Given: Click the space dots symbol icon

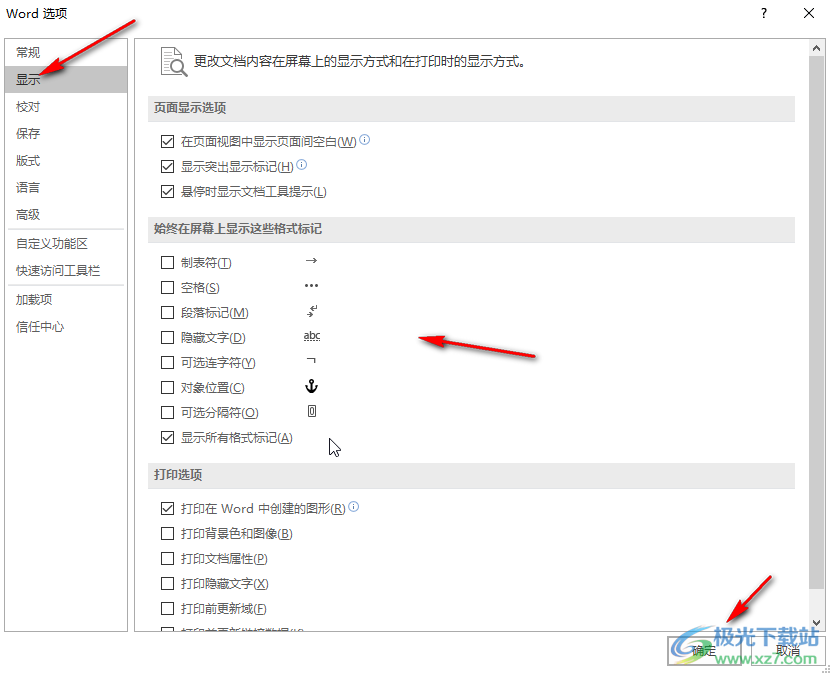Looking at the screenshot, I should point(311,286).
